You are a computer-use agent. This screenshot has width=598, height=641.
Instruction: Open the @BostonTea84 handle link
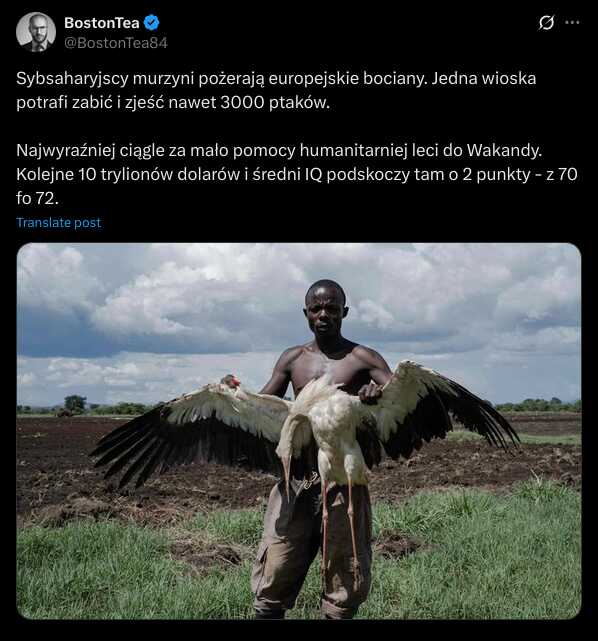[116, 43]
